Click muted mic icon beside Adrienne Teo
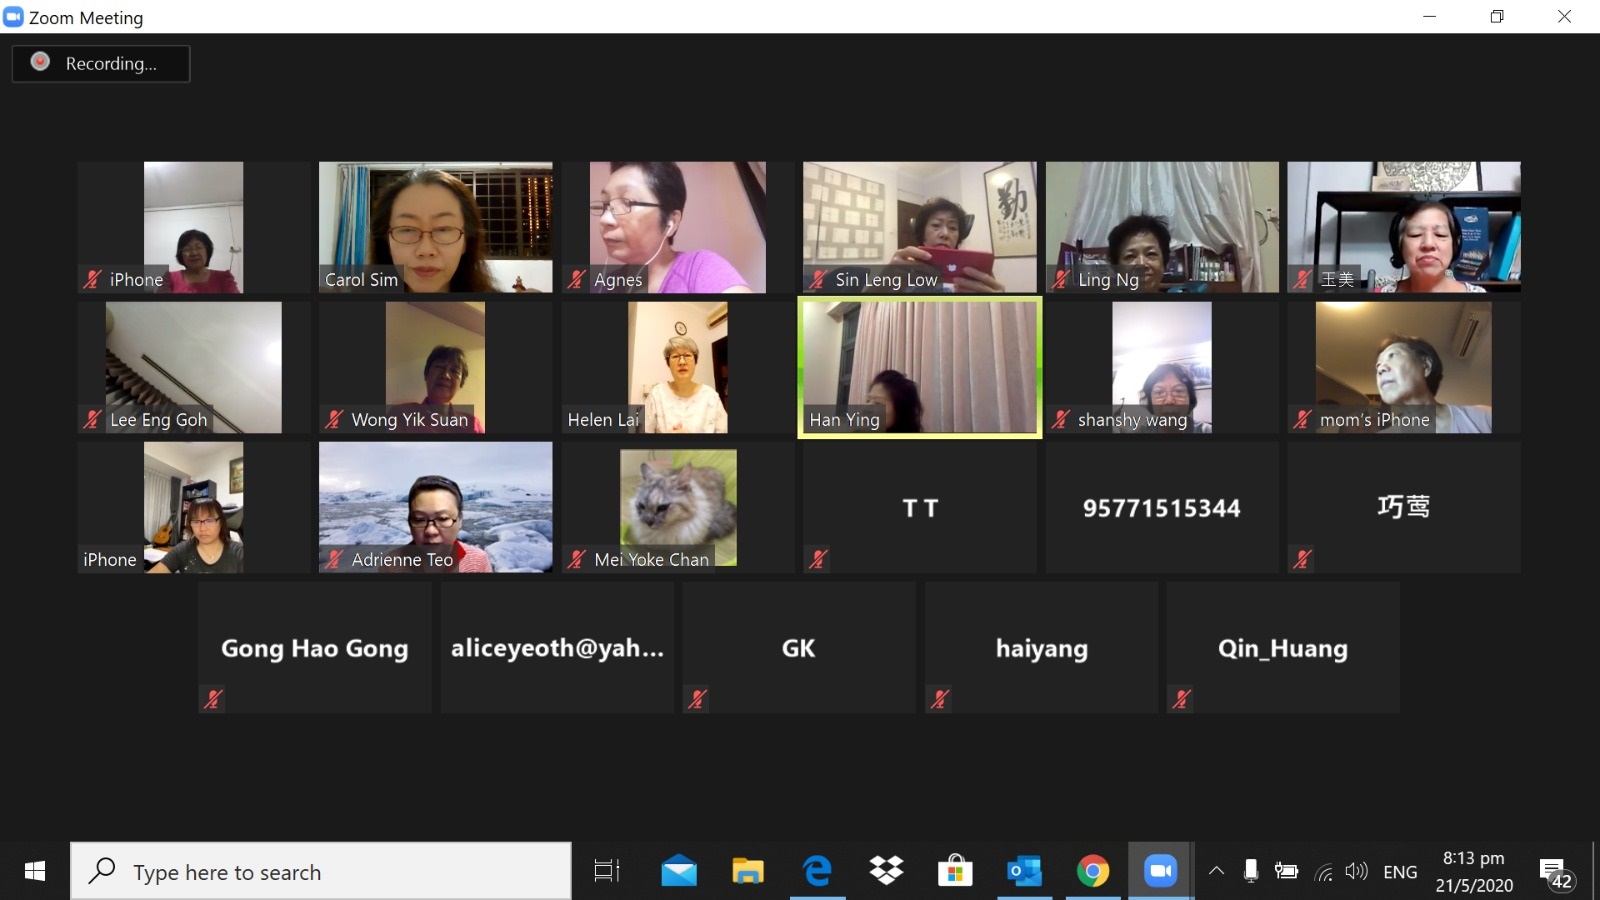 click(x=334, y=560)
